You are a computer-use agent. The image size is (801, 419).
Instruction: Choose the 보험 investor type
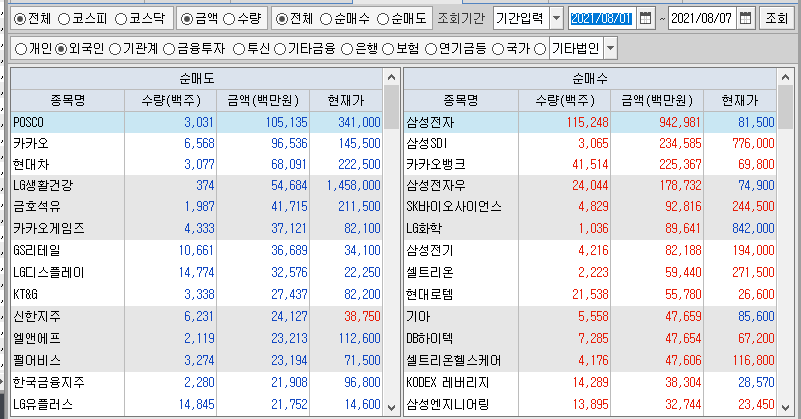point(388,49)
